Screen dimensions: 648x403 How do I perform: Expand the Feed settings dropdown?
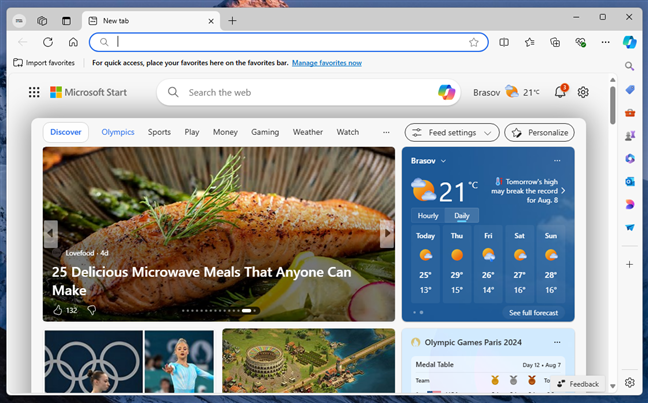point(452,133)
